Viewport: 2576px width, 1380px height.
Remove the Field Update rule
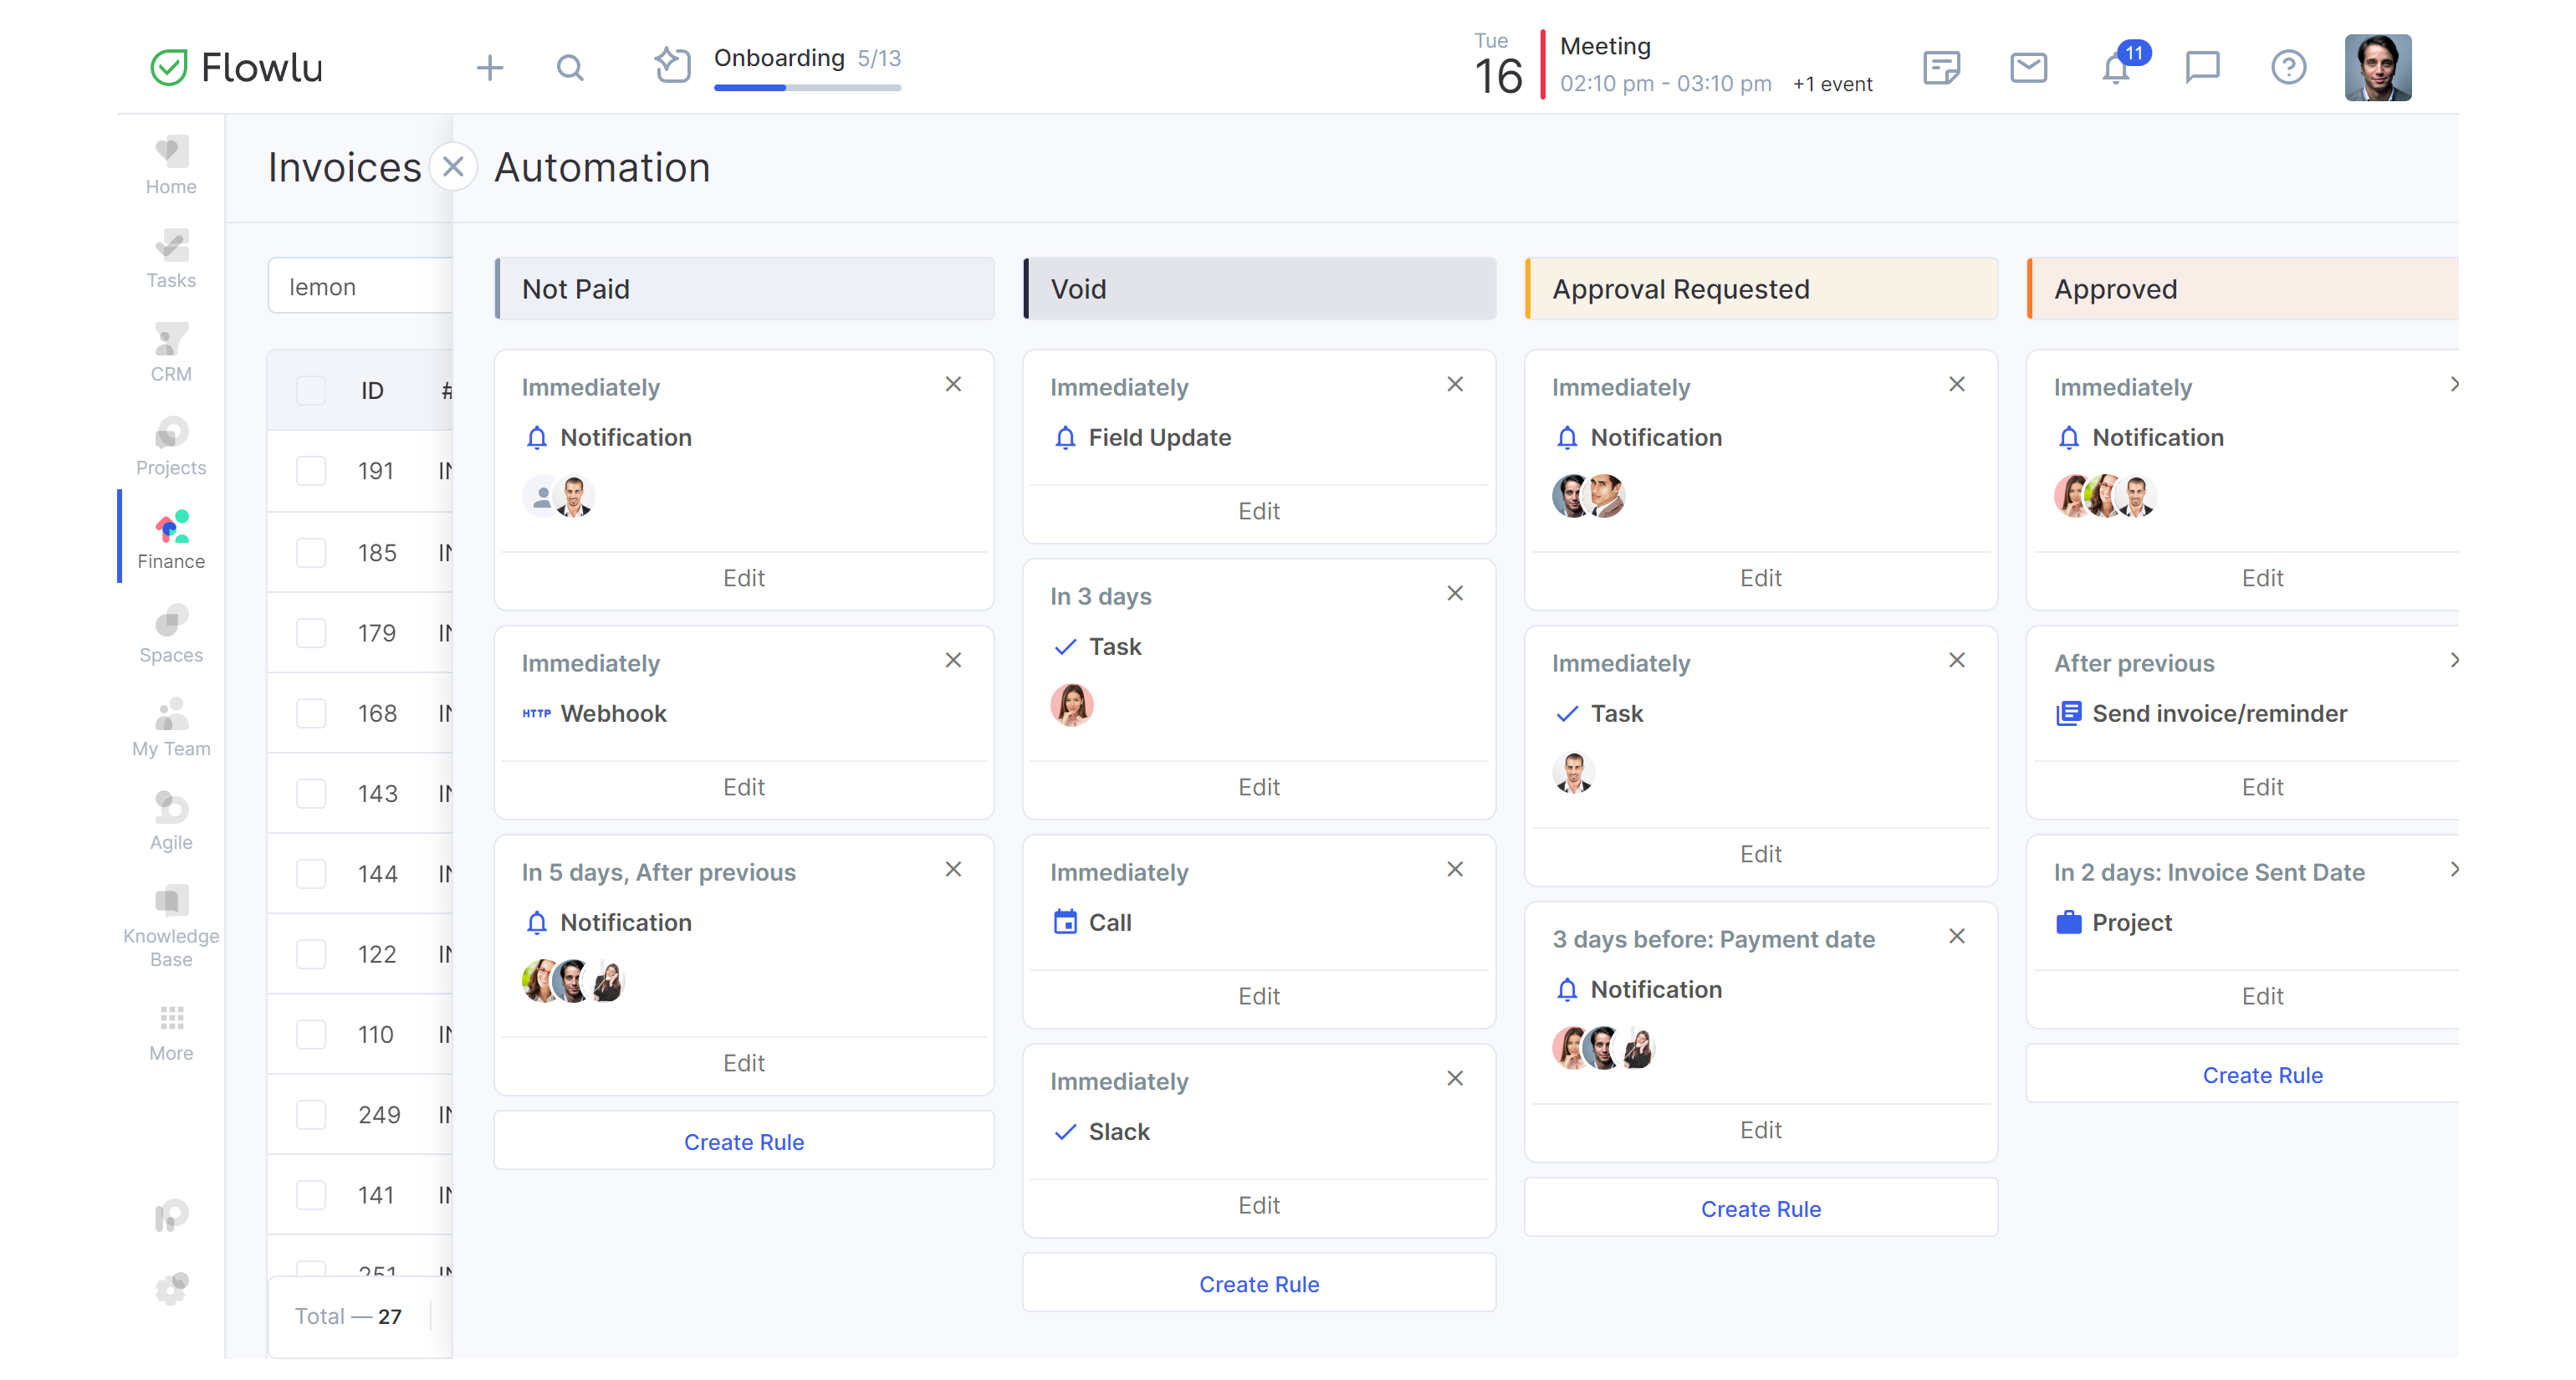[1456, 384]
